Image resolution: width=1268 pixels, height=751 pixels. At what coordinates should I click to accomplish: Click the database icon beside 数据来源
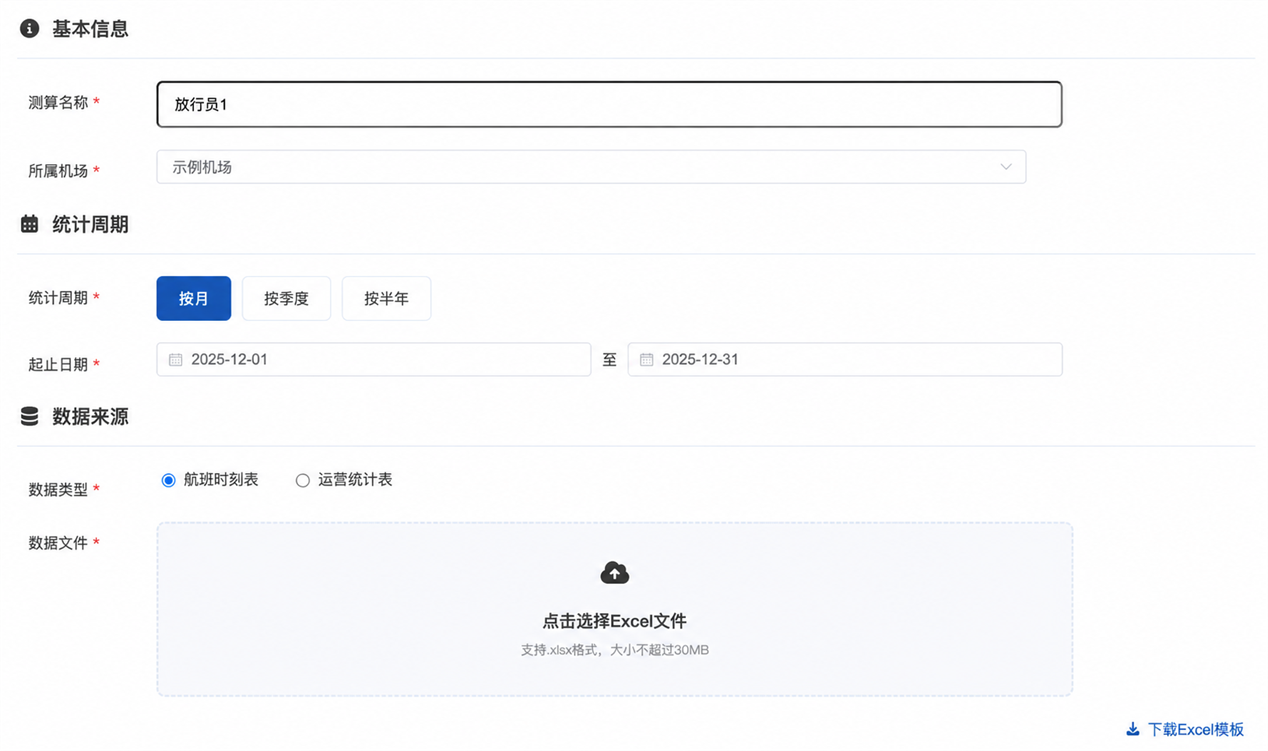click(30, 417)
